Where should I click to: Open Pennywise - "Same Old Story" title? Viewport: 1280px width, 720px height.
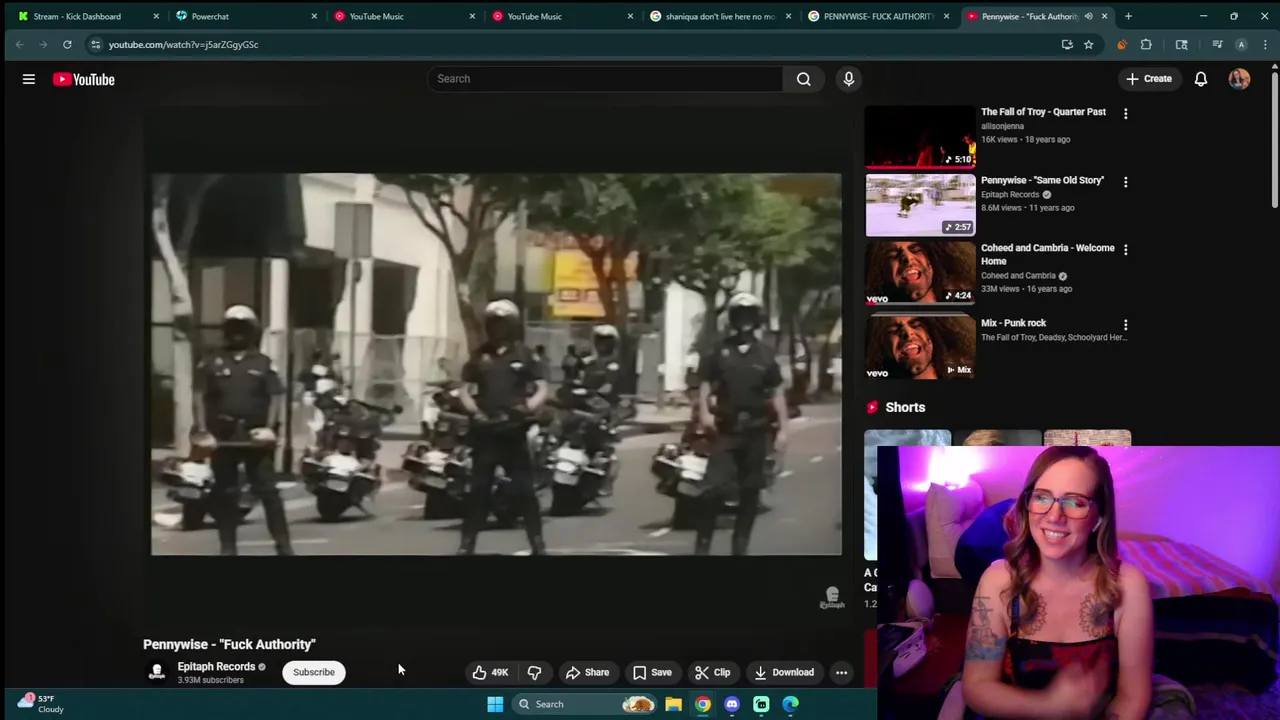pyautogui.click(x=1042, y=180)
